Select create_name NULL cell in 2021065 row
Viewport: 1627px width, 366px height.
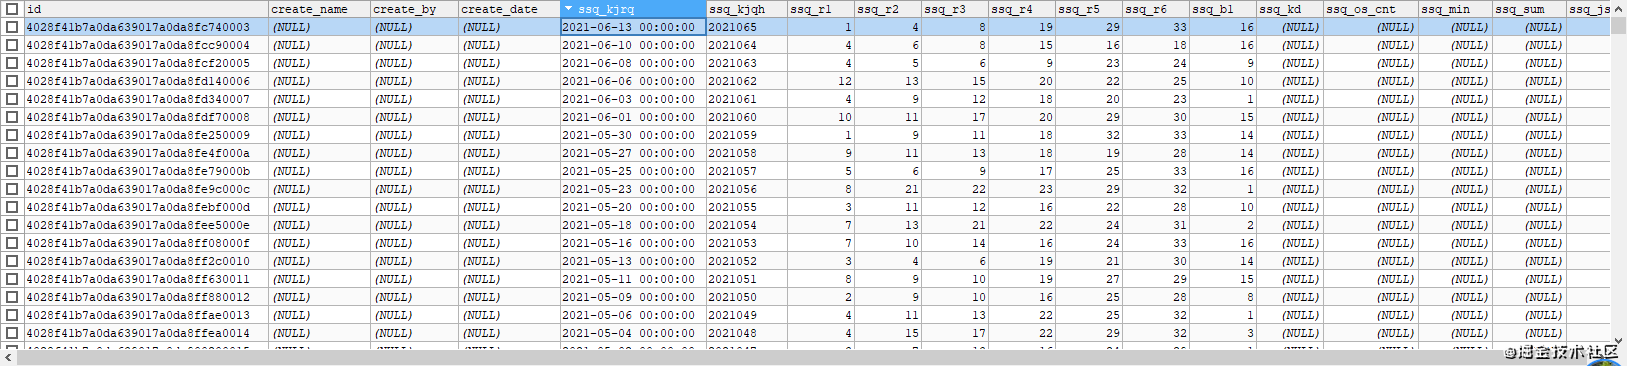pyautogui.click(x=320, y=27)
